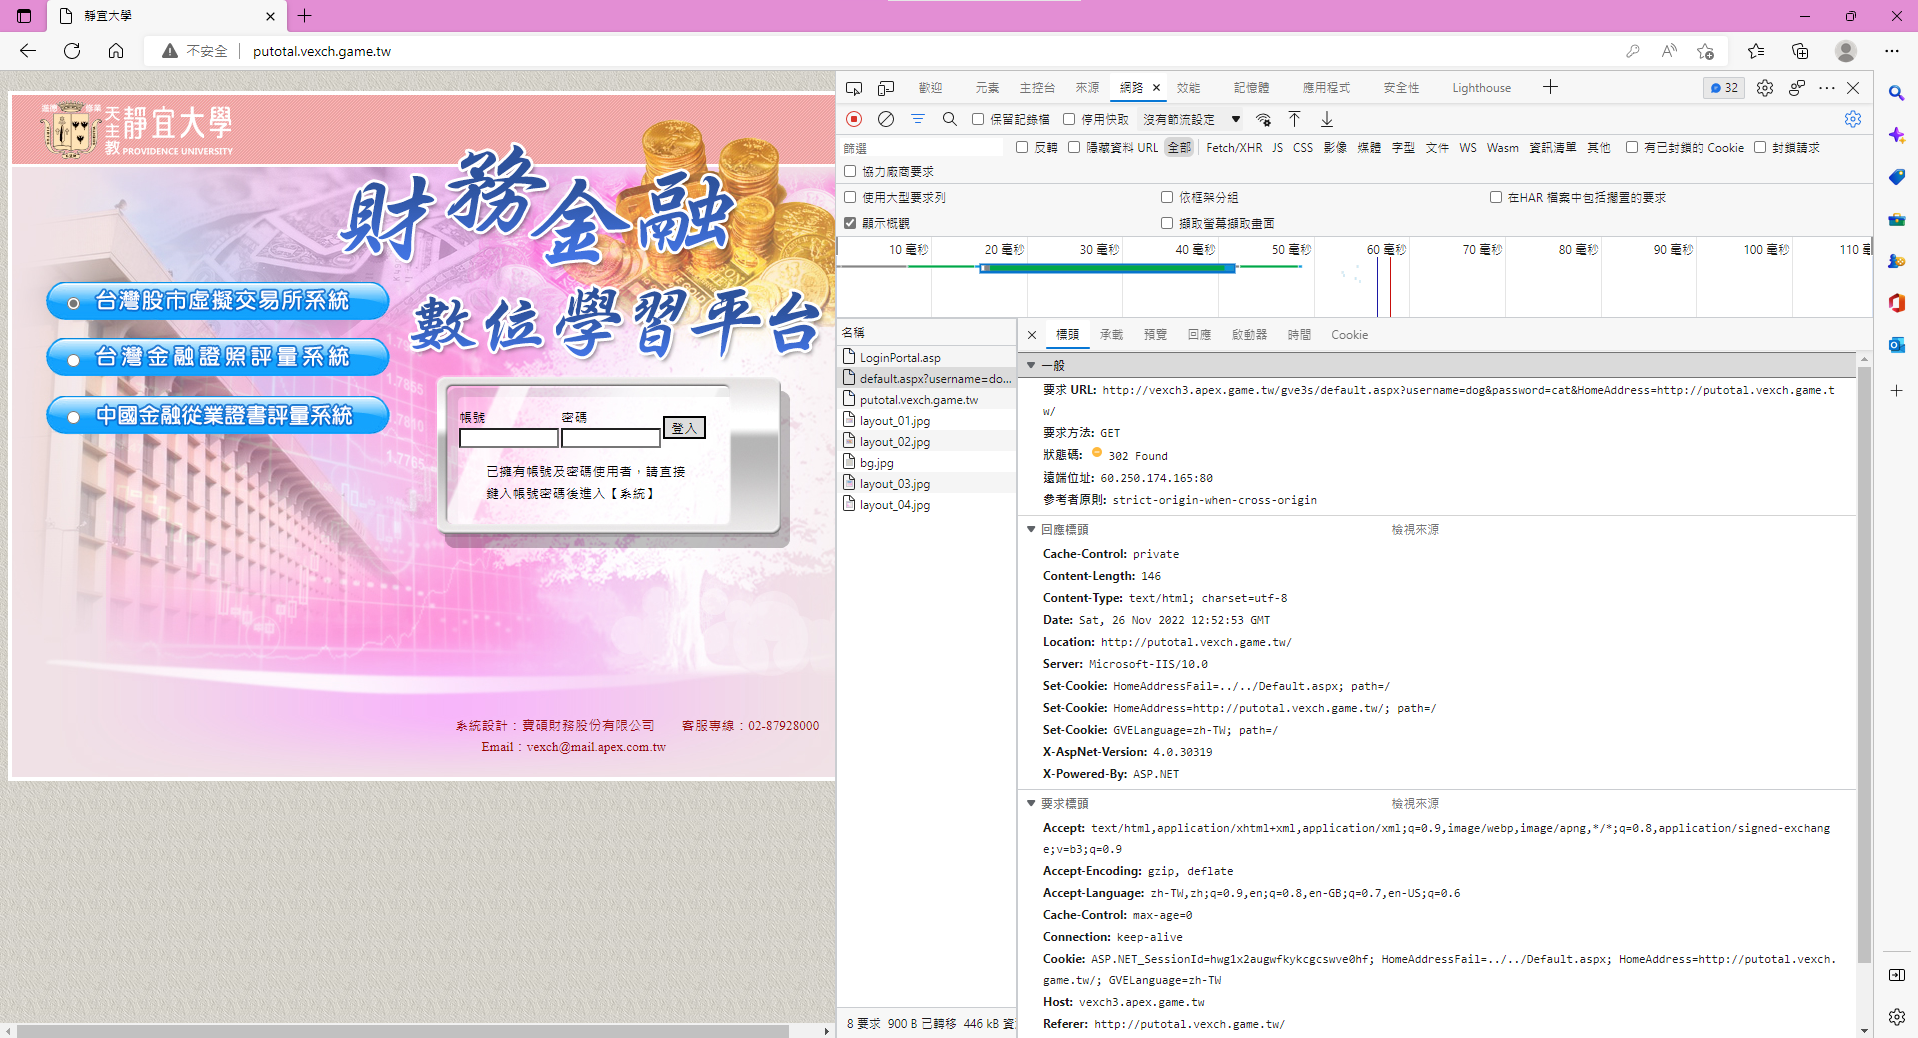Enable the 停用快取 checkbox

[x=1069, y=119]
